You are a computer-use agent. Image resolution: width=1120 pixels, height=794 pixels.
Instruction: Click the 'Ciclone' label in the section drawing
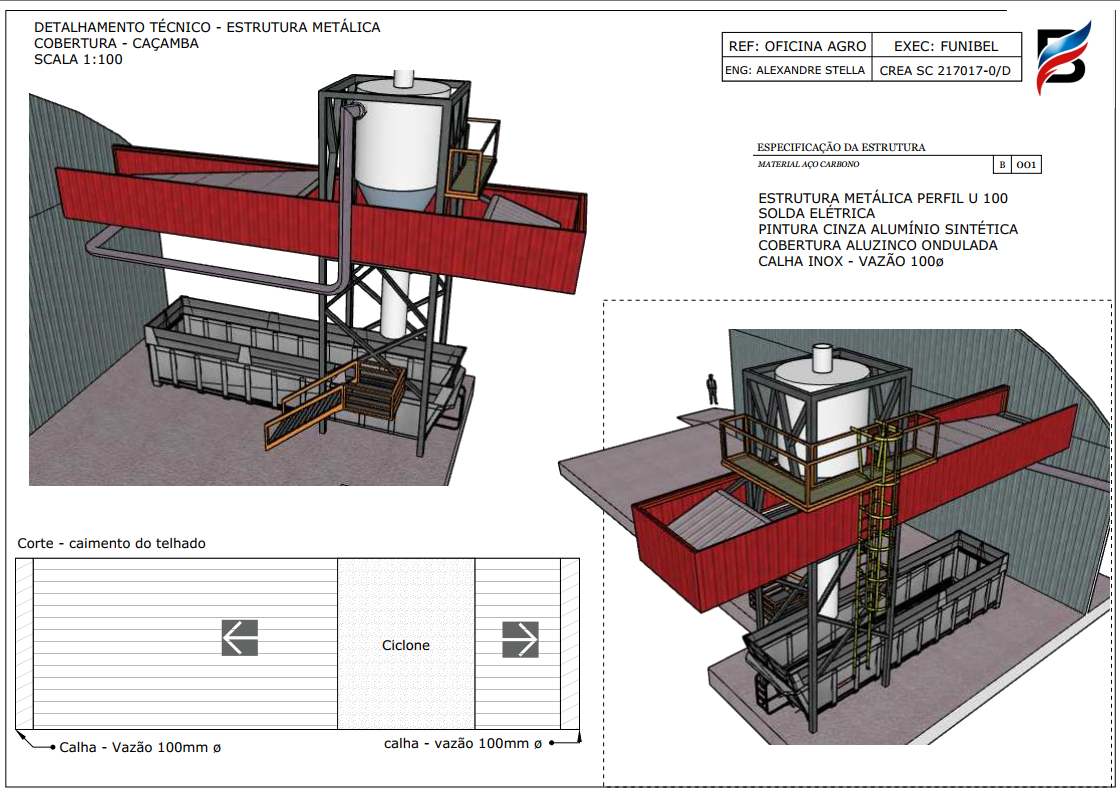click(x=406, y=645)
